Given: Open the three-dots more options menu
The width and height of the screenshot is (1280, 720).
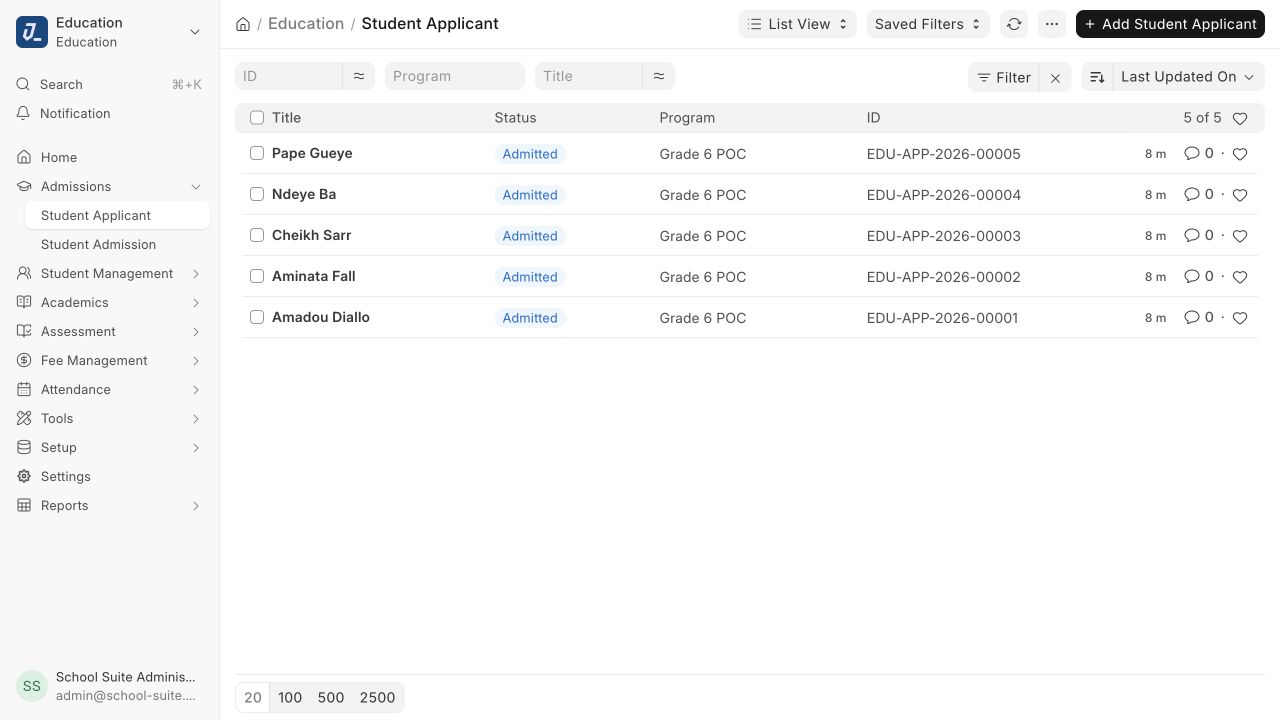Looking at the screenshot, I should [1051, 24].
